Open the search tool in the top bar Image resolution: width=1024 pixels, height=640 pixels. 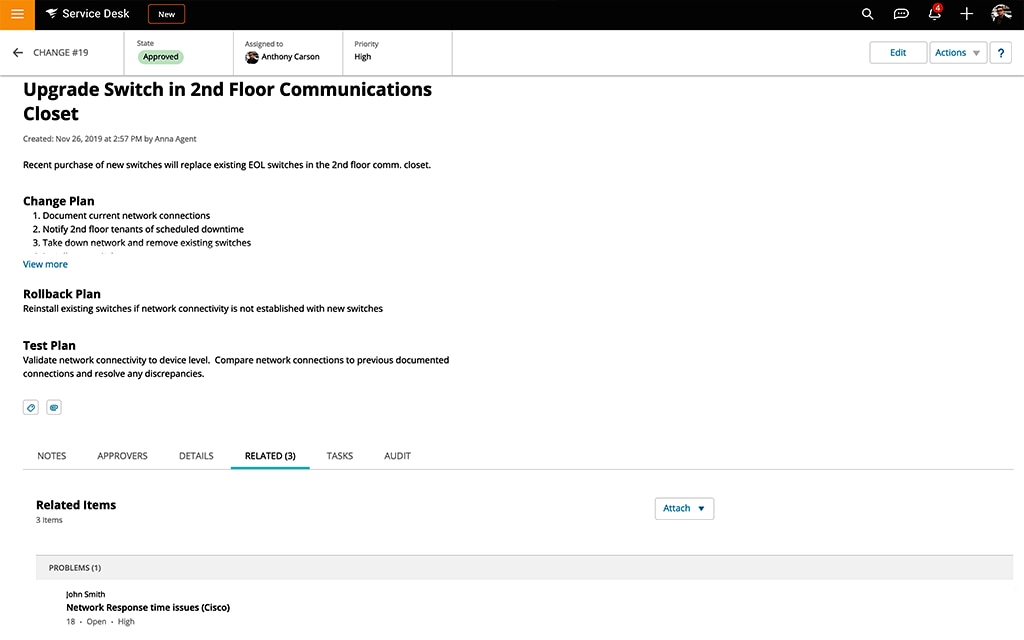867,13
